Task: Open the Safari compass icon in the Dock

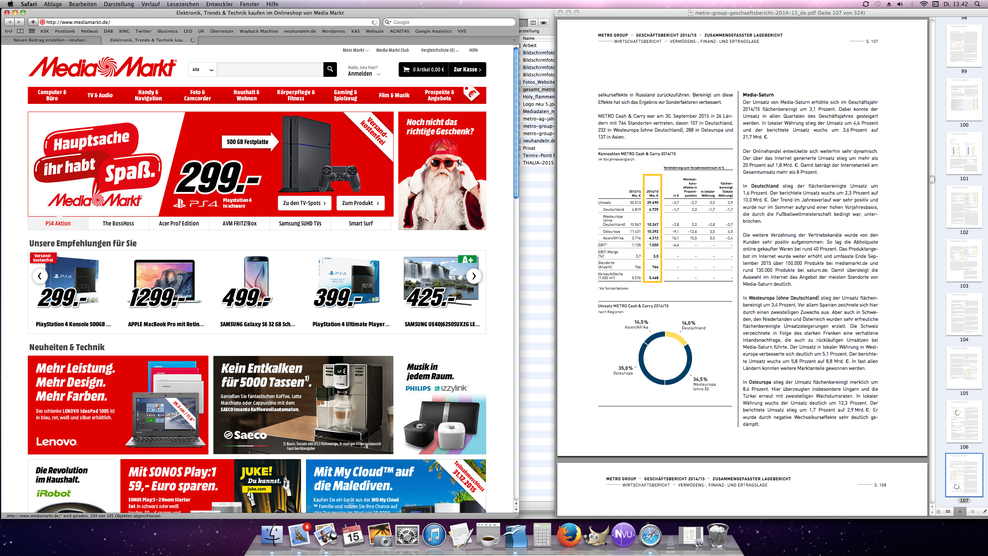Action: [650, 535]
